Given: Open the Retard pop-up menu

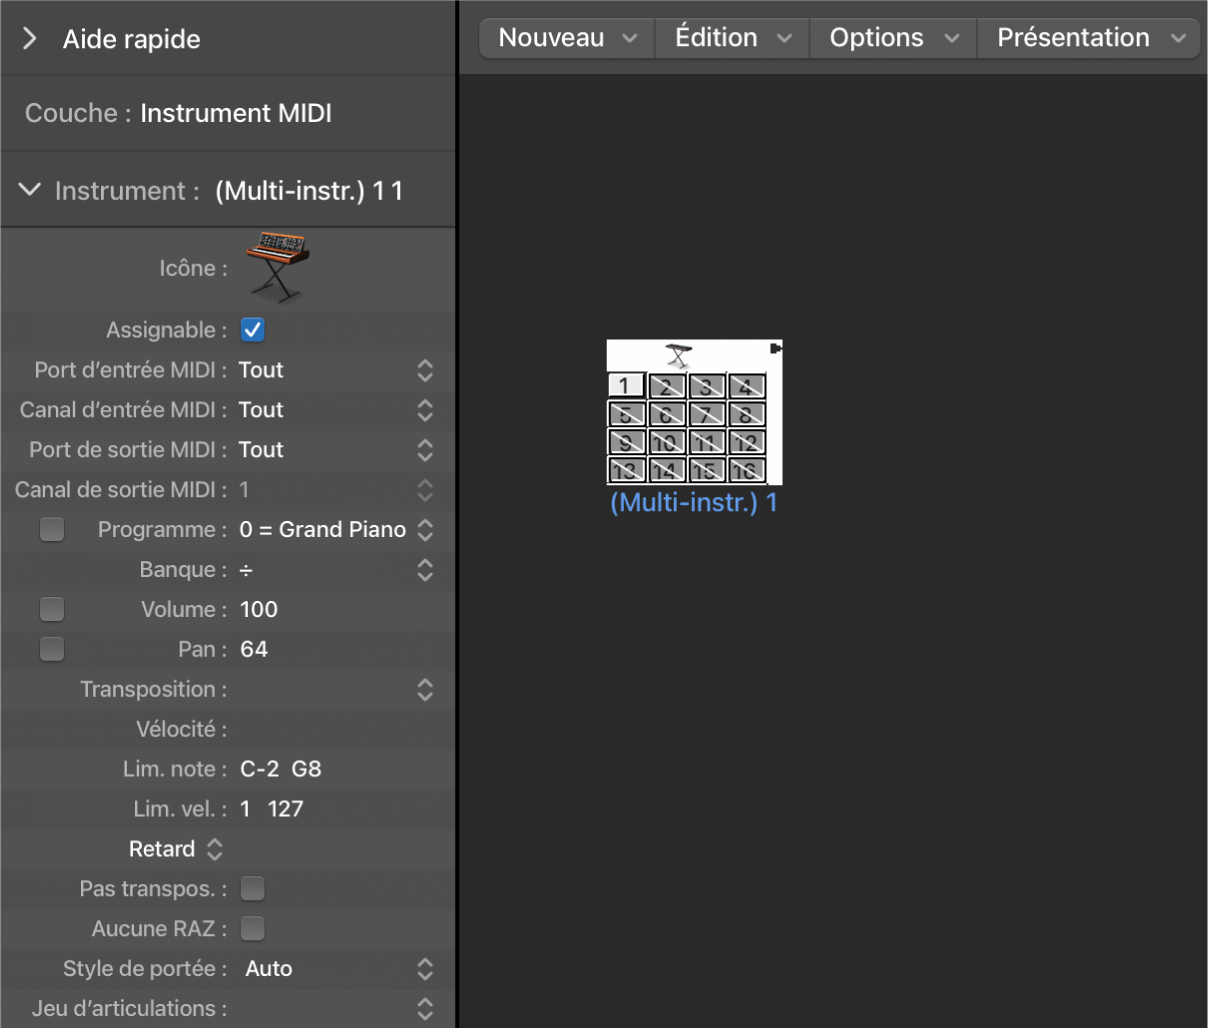Looking at the screenshot, I should (176, 849).
